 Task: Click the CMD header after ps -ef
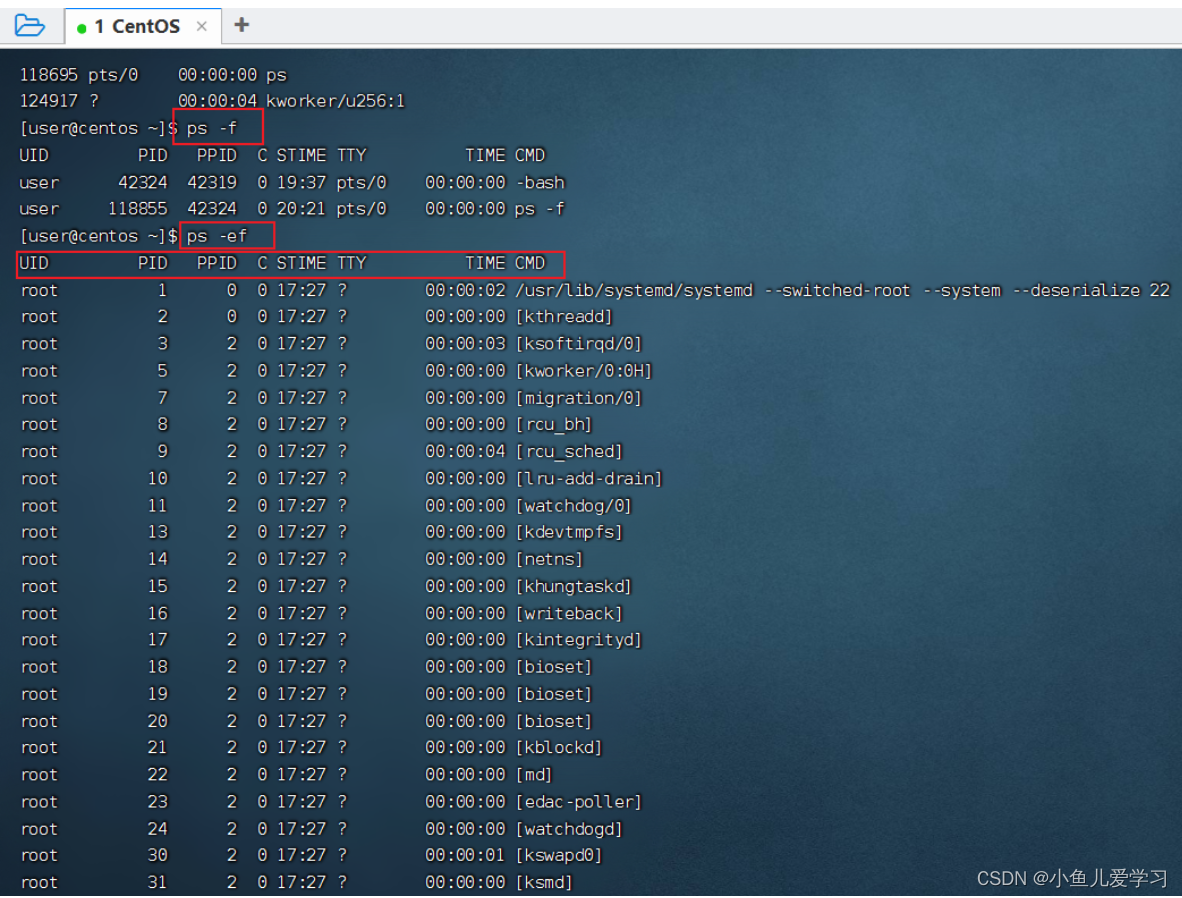point(530,263)
